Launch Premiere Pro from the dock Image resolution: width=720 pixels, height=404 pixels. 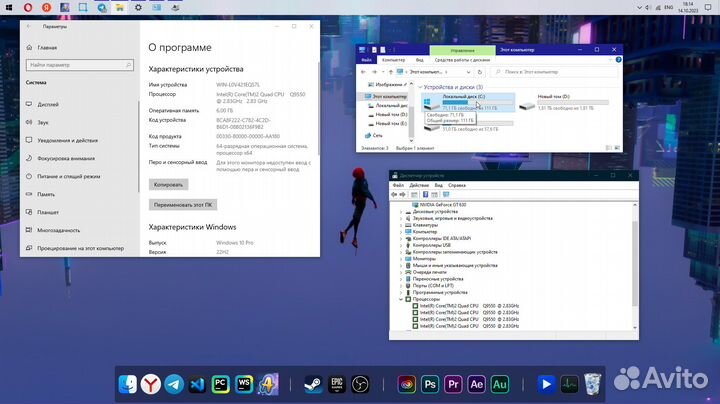click(x=453, y=384)
